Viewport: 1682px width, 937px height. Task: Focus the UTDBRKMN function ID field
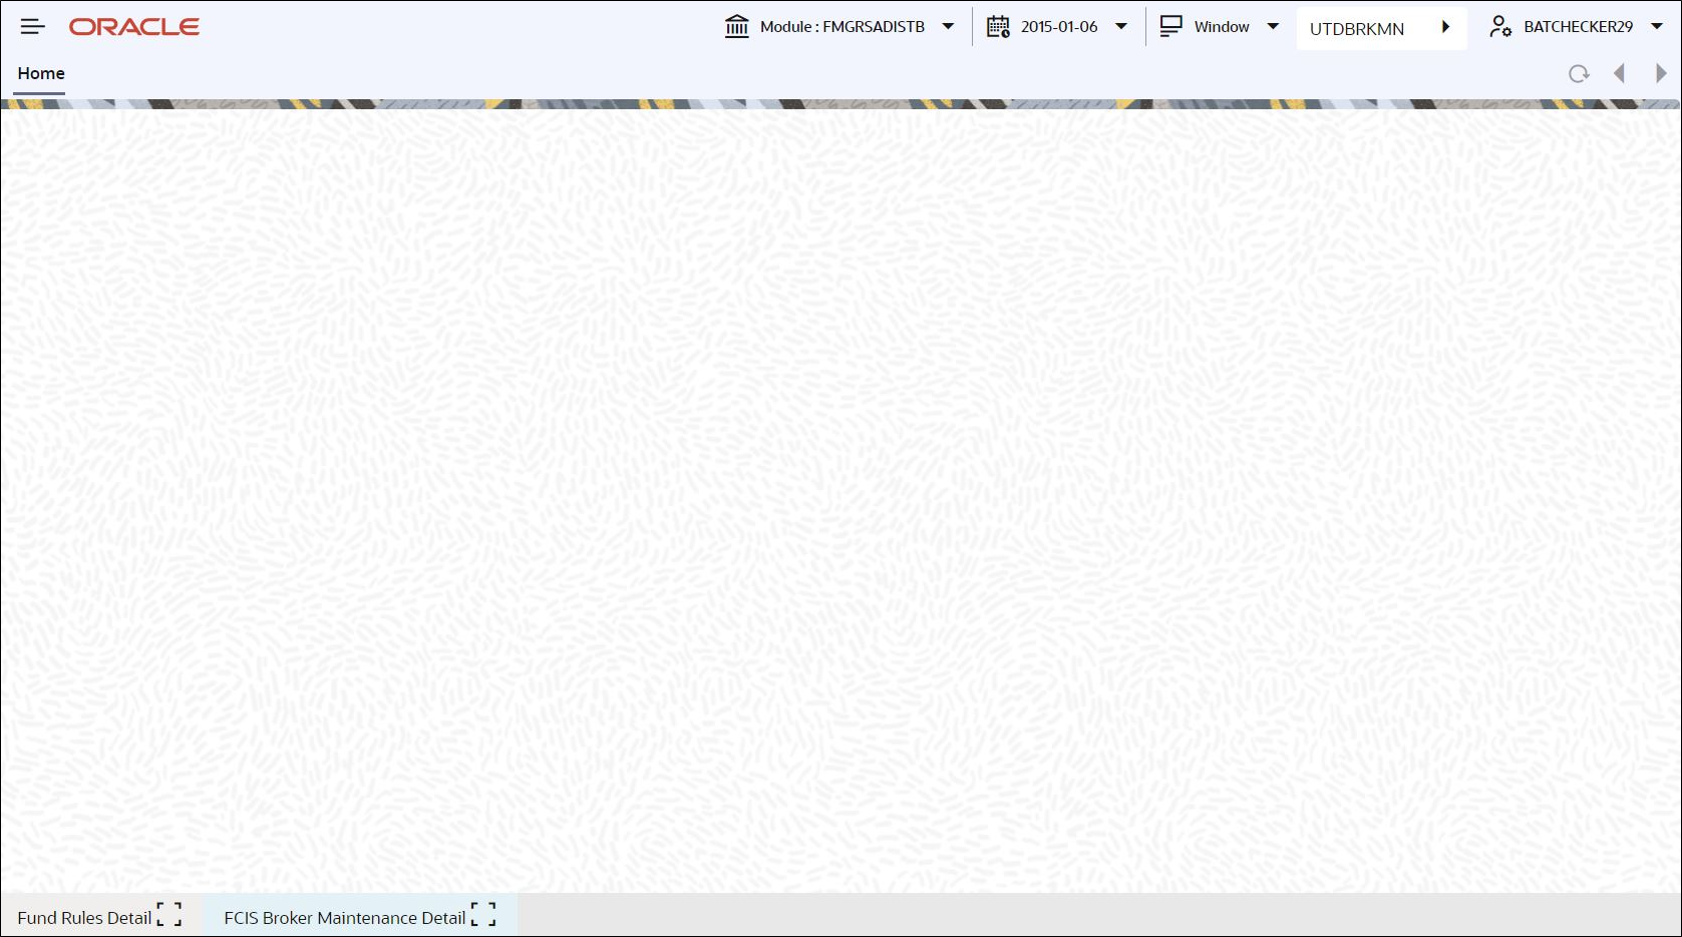[1366, 29]
